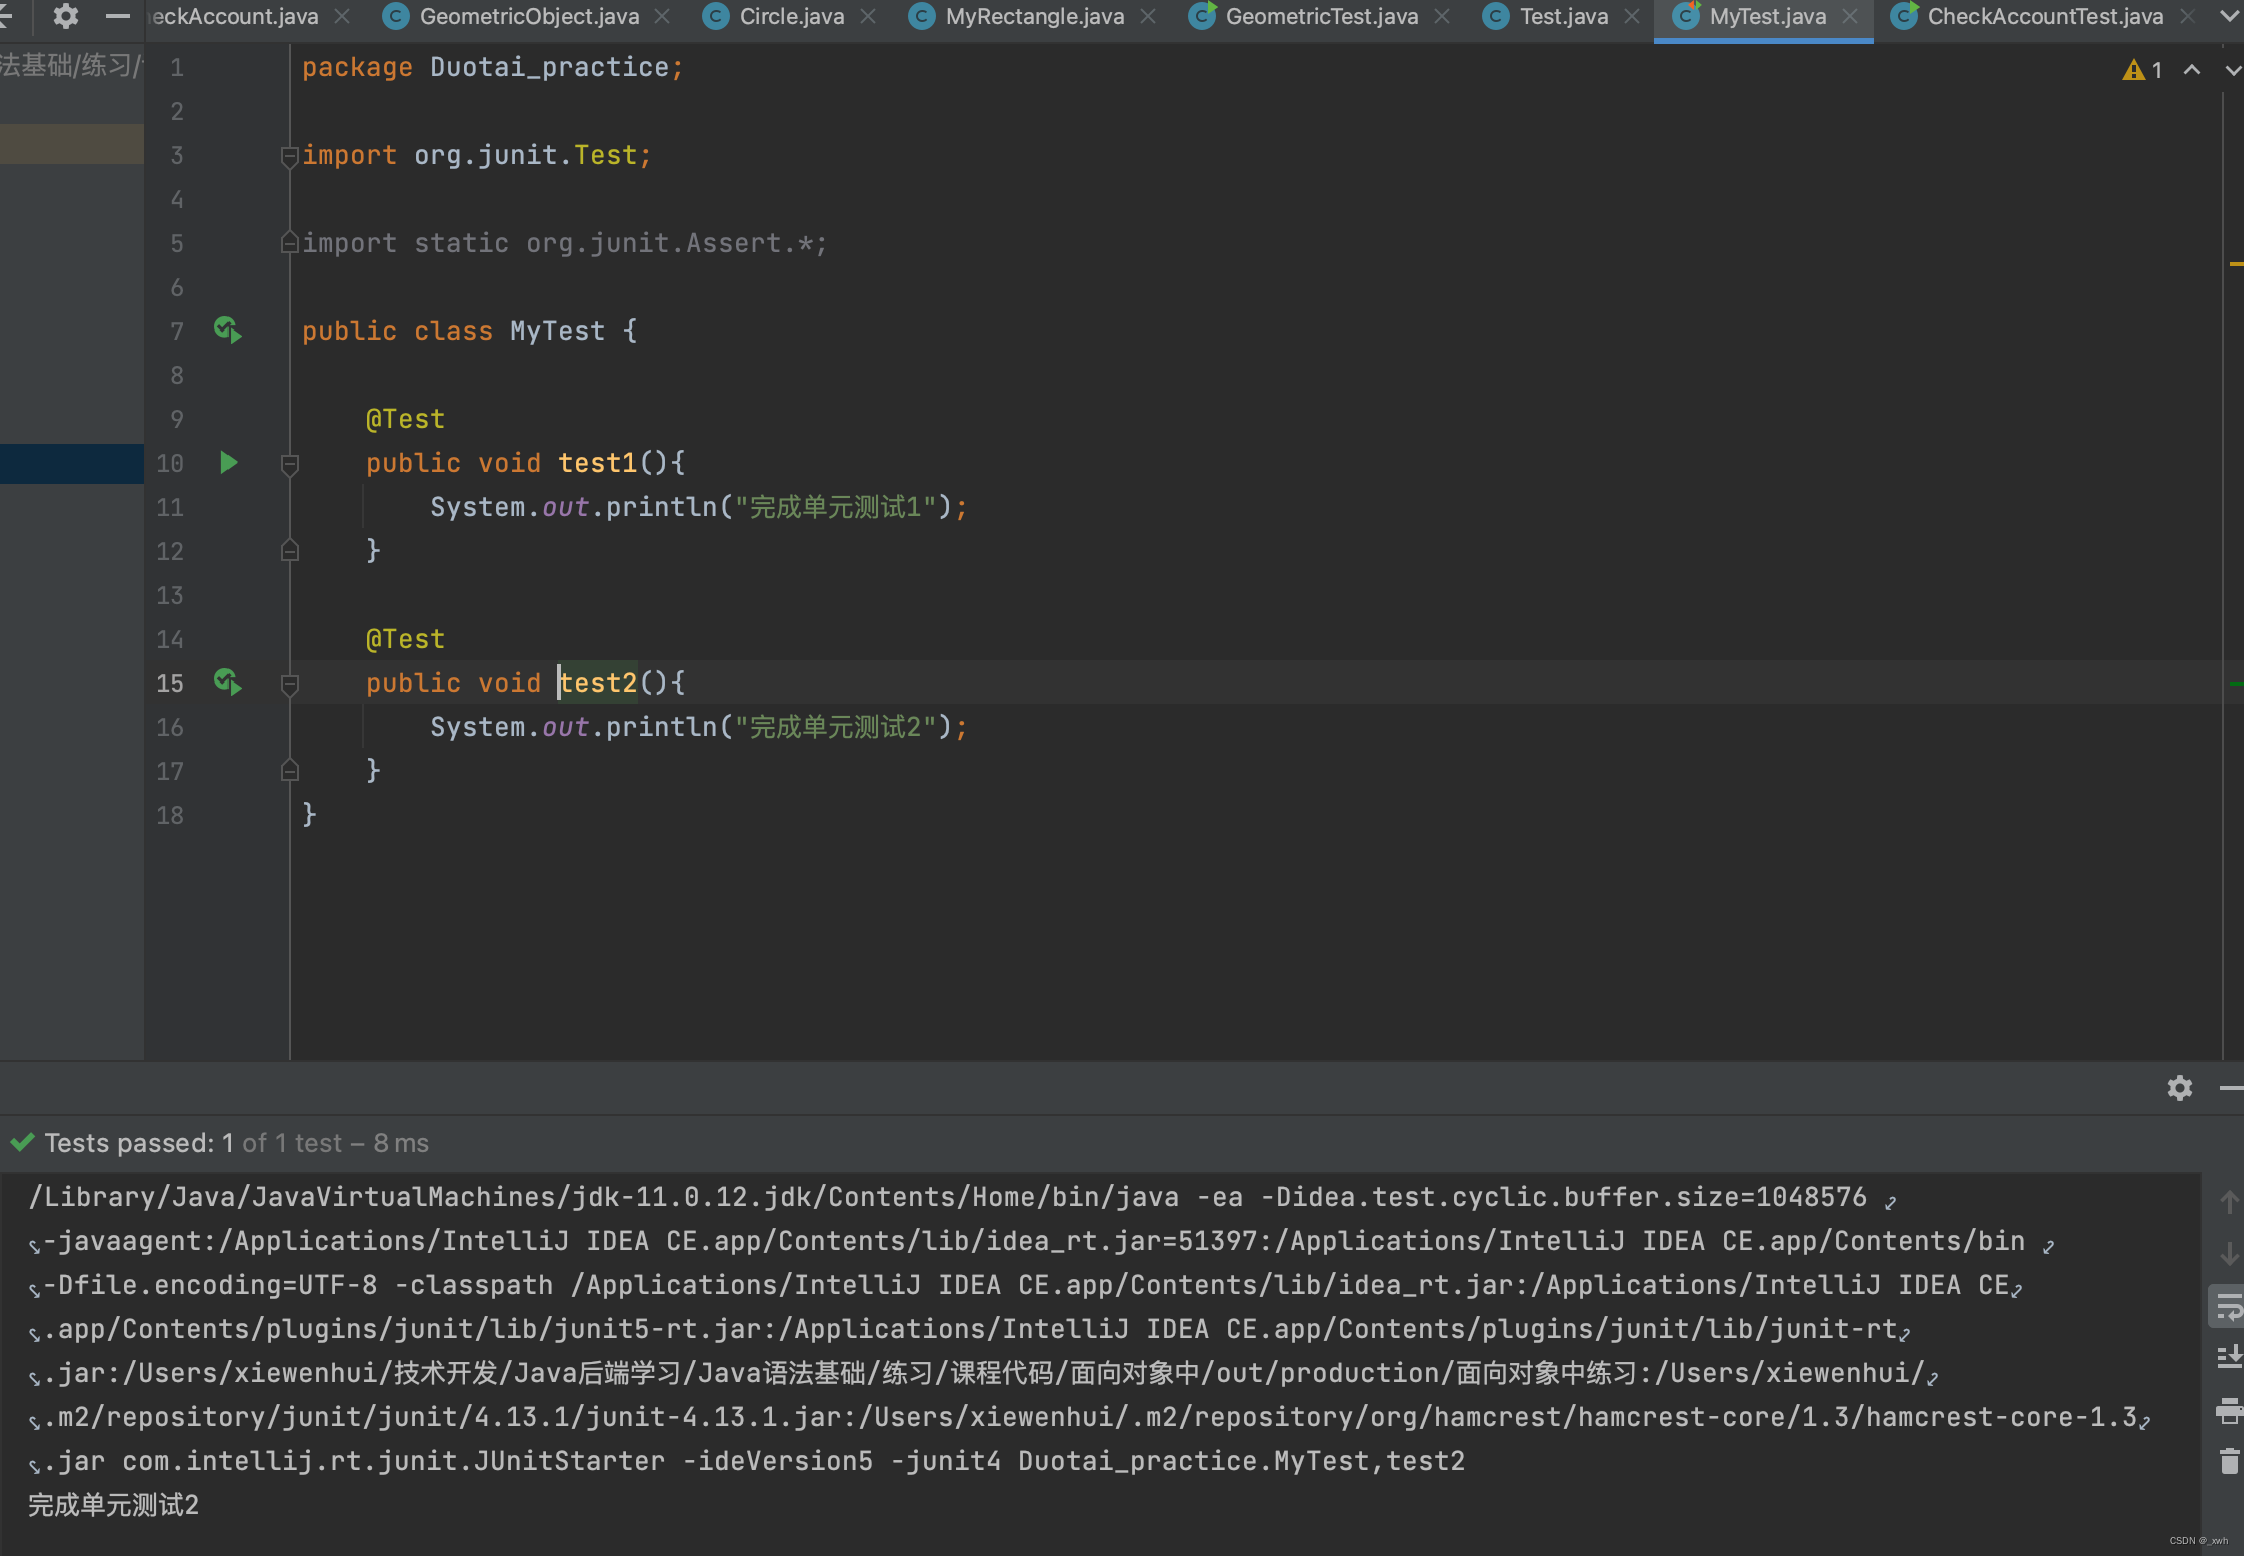Screen dimensions: 2244x1556
Task: Fold the test2 method body
Action: coord(290,683)
